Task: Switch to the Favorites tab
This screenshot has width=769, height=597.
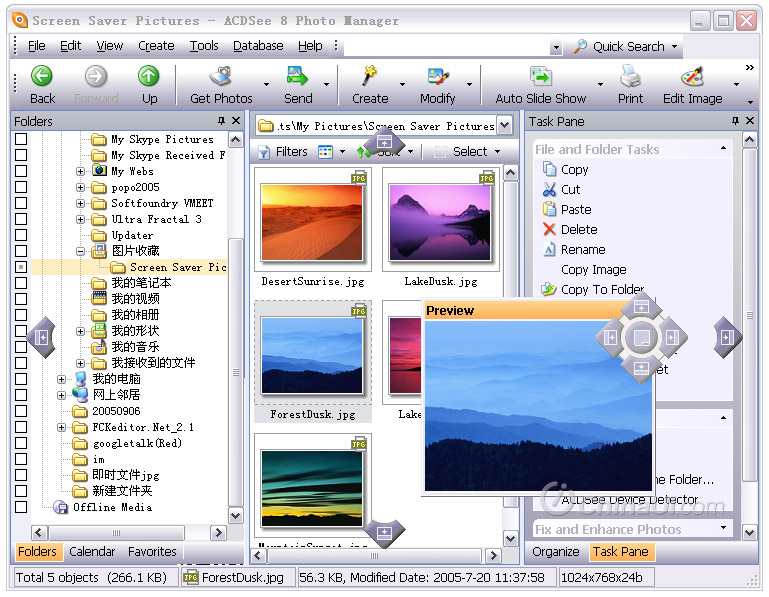Action: 152,552
